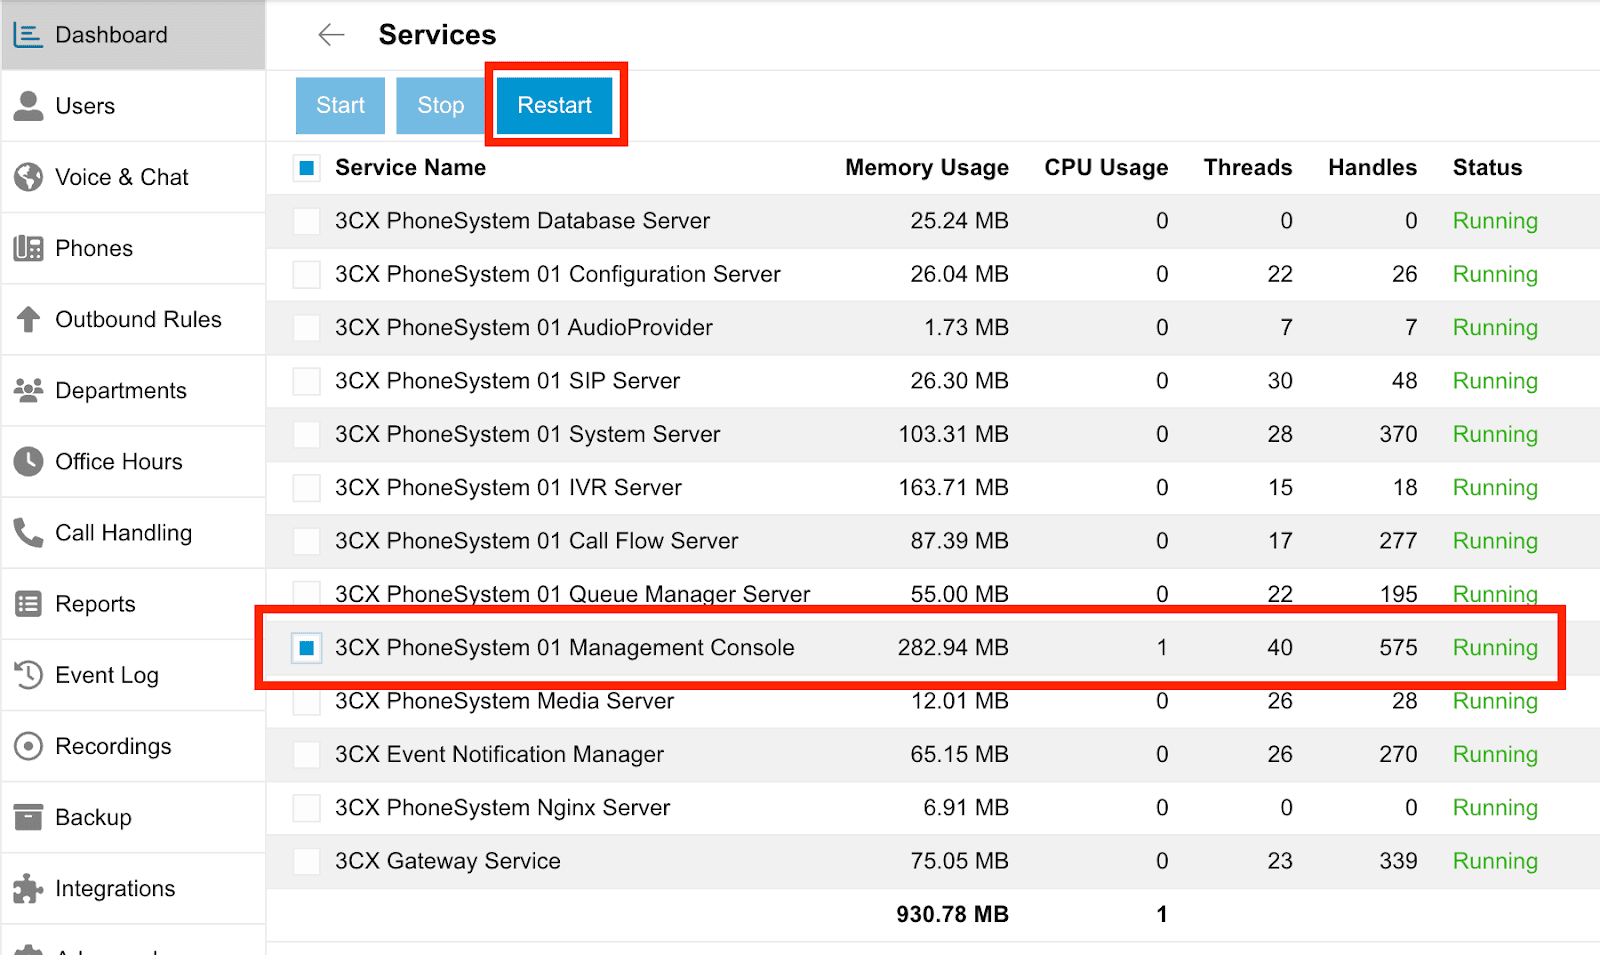The height and width of the screenshot is (955, 1600).
Task: Open the Integrations section
Action: tap(115, 888)
